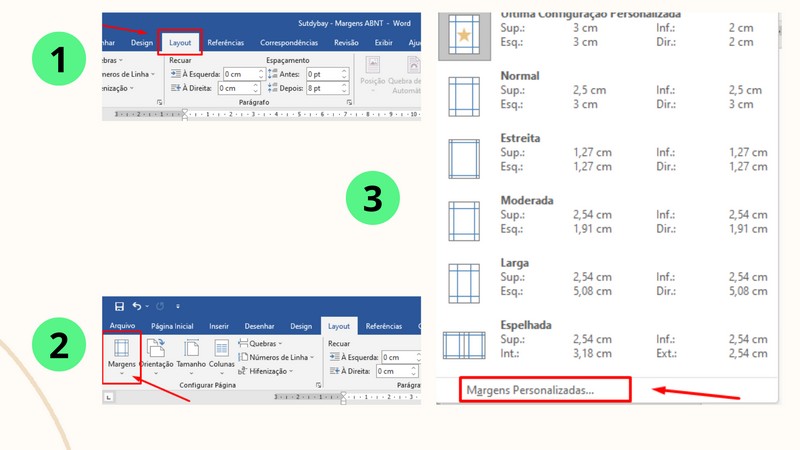Image resolution: width=800 pixels, height=450 pixels.
Task: Select the Estreita margin preset
Action: tap(607, 159)
